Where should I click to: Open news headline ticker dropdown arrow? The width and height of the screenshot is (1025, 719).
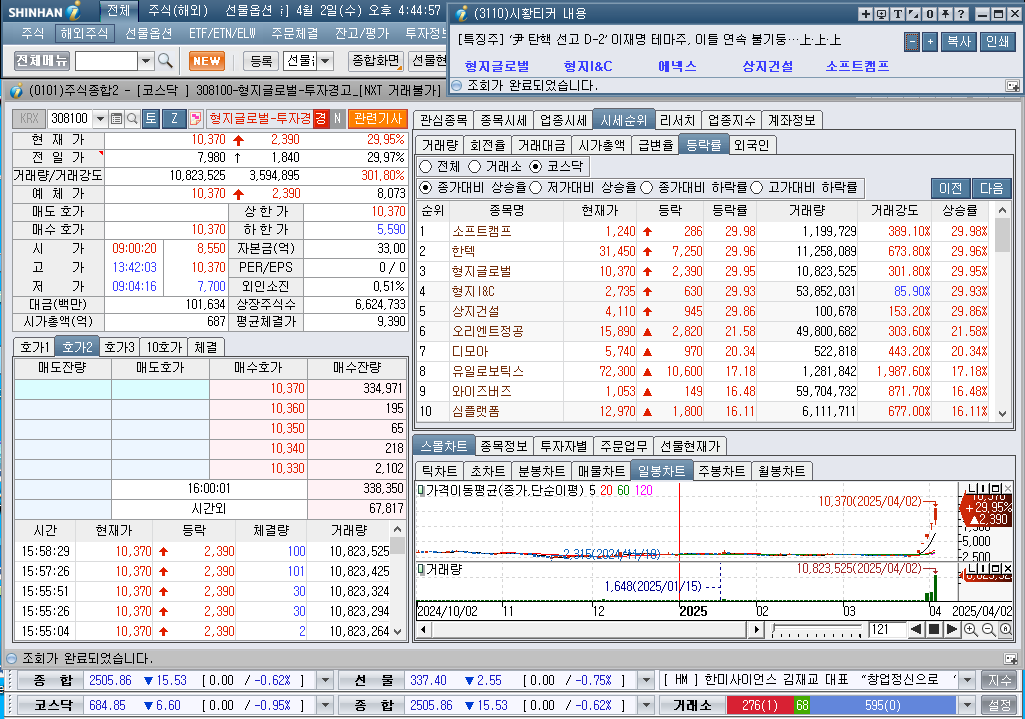(967, 680)
